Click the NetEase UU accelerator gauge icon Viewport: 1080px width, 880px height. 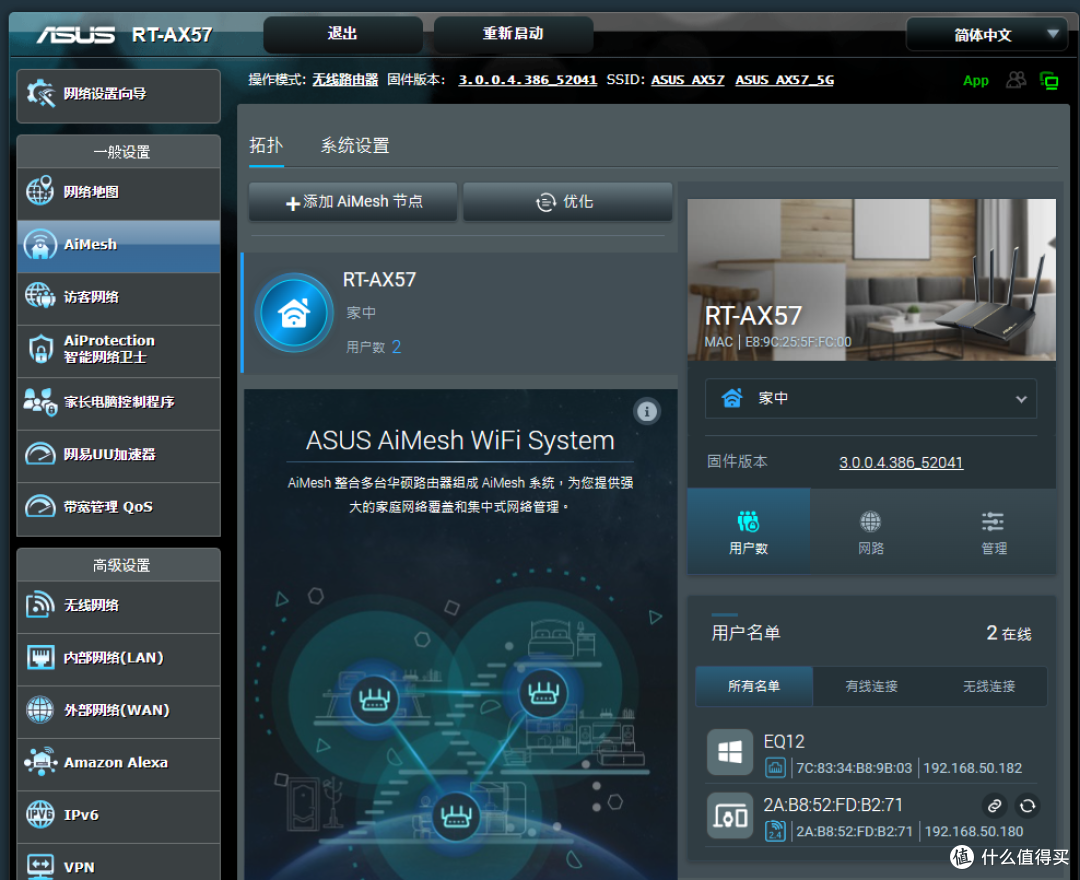pyautogui.click(x=40, y=454)
